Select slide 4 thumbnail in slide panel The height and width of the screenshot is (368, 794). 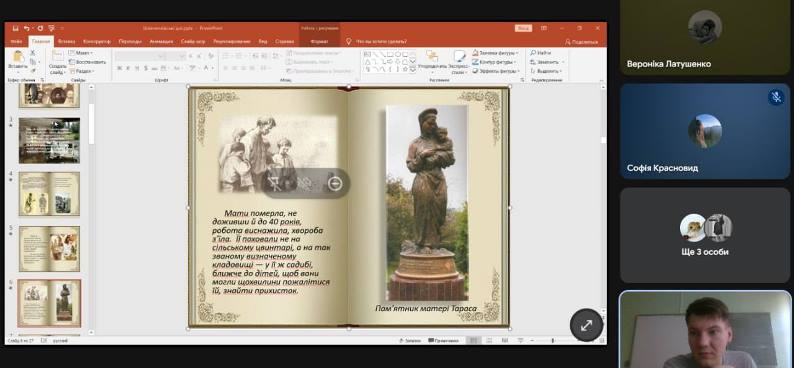tap(50, 194)
